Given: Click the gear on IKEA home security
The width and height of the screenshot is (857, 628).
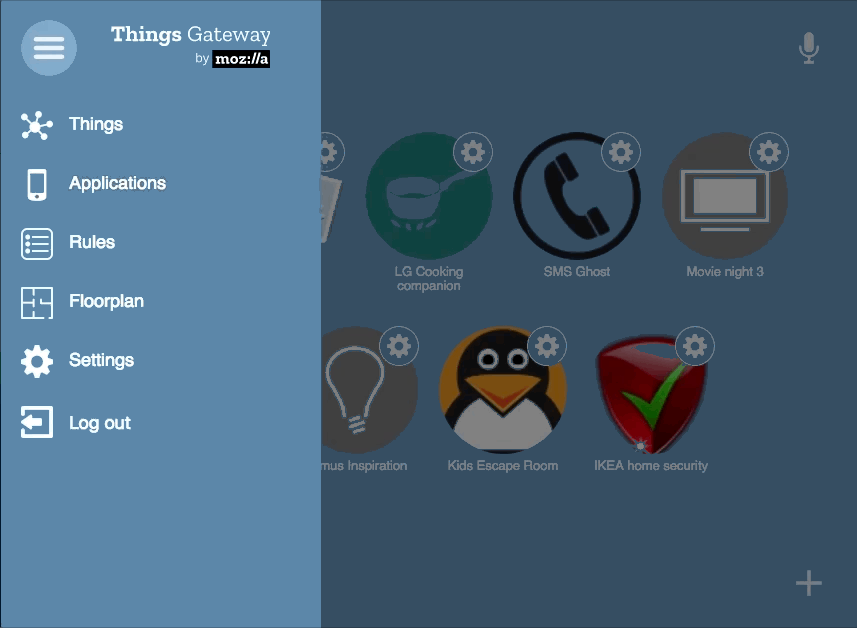Looking at the screenshot, I should tap(695, 346).
